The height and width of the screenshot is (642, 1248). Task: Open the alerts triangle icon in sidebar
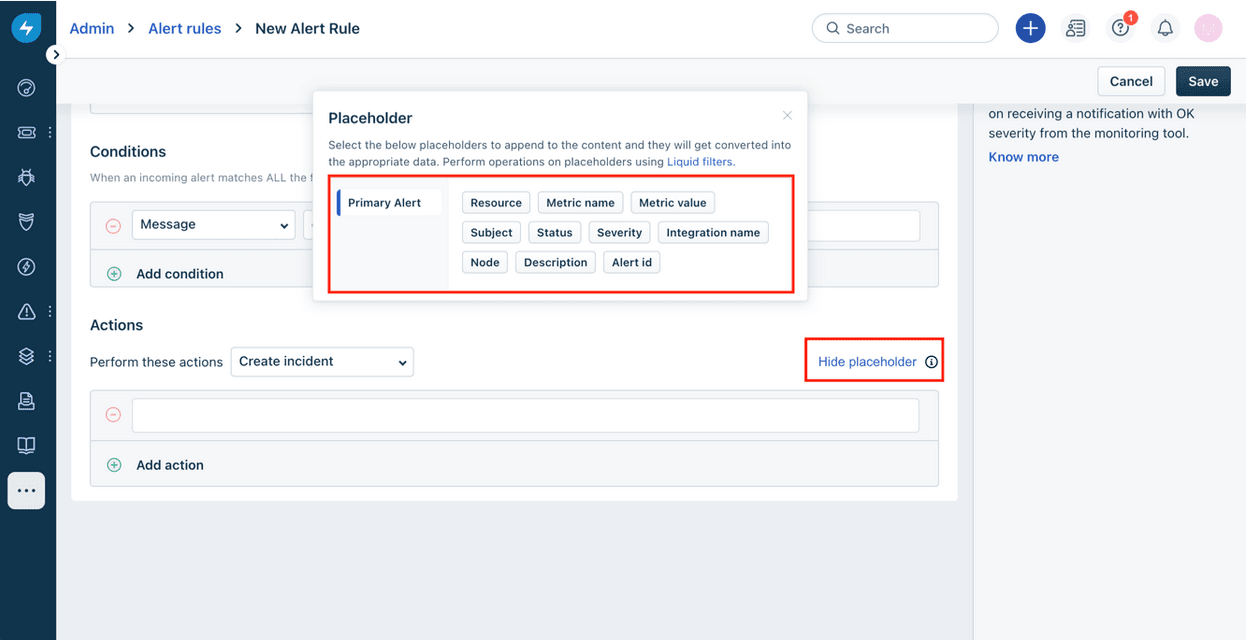27,312
